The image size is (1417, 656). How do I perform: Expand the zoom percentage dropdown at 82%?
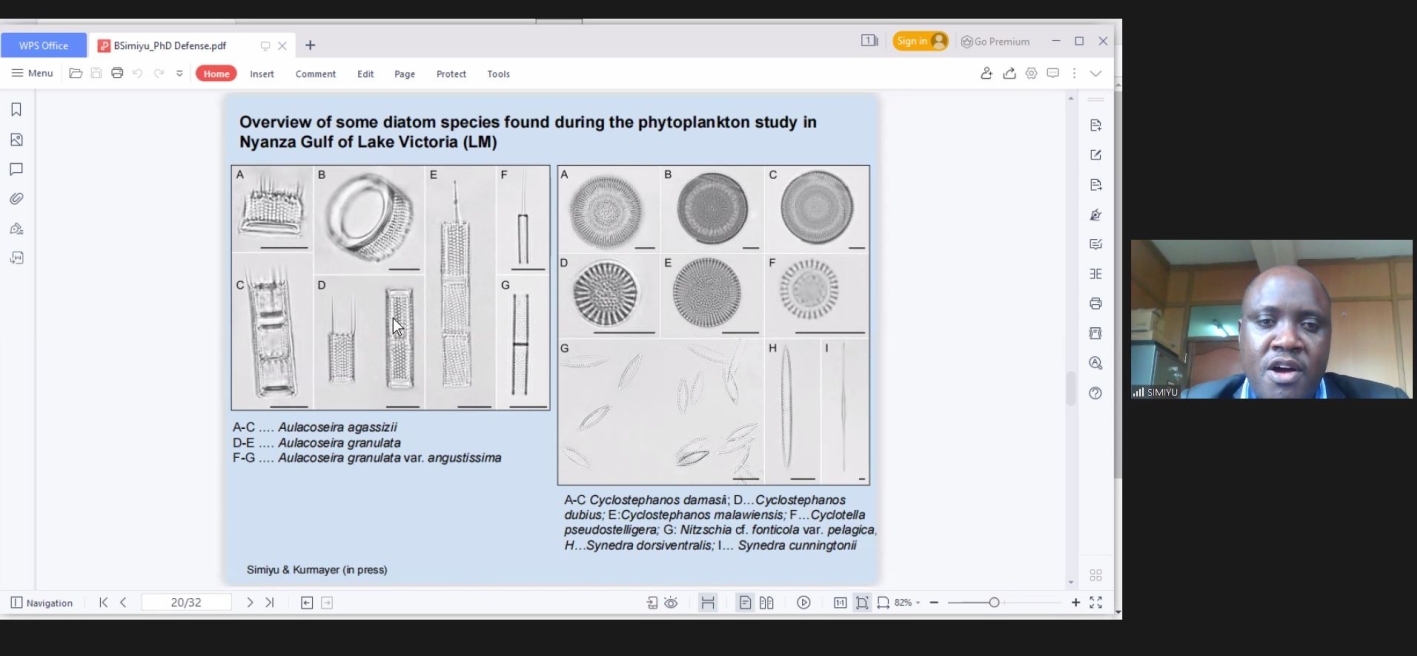tap(917, 603)
